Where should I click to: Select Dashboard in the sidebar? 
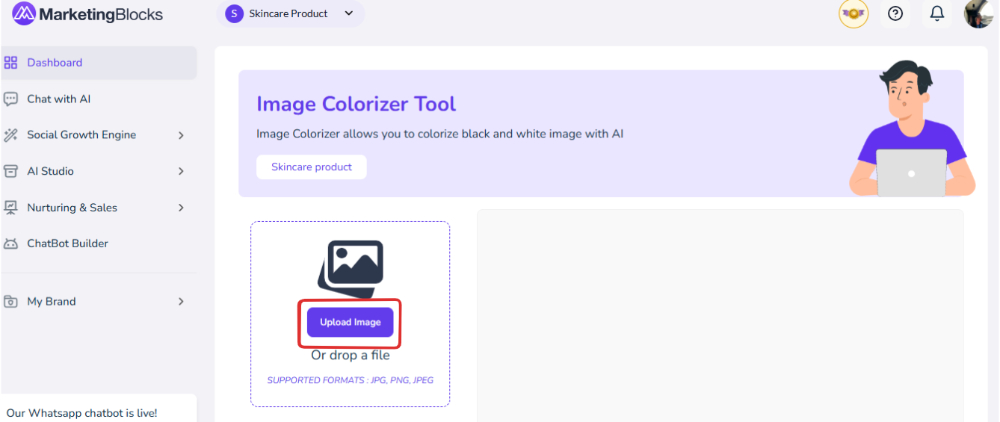(x=55, y=63)
